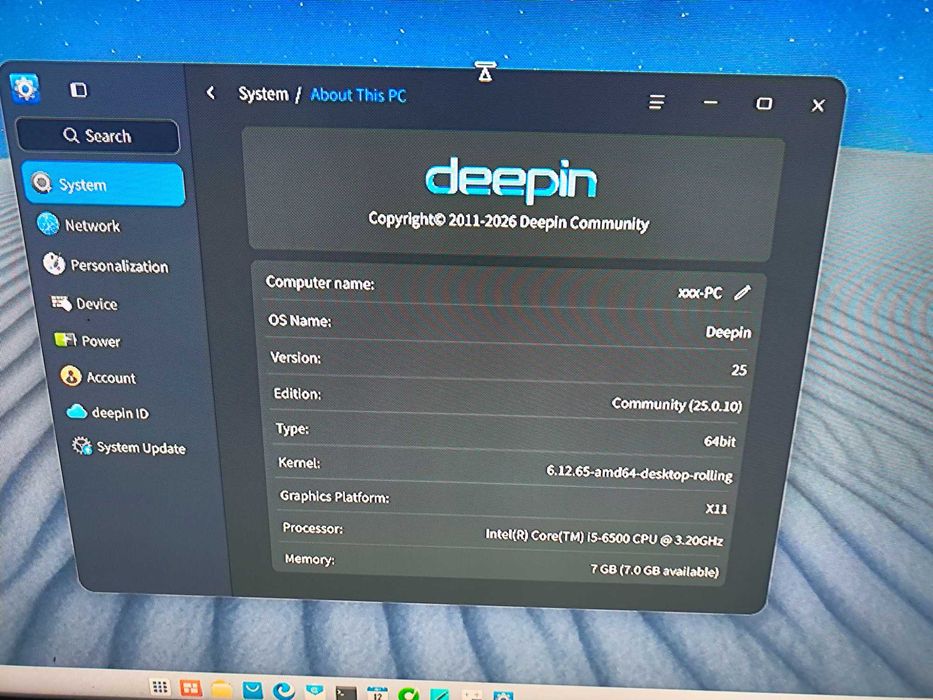Viewport: 933px width, 700px height.
Task: Click the Network globe icon
Action: tap(48, 224)
